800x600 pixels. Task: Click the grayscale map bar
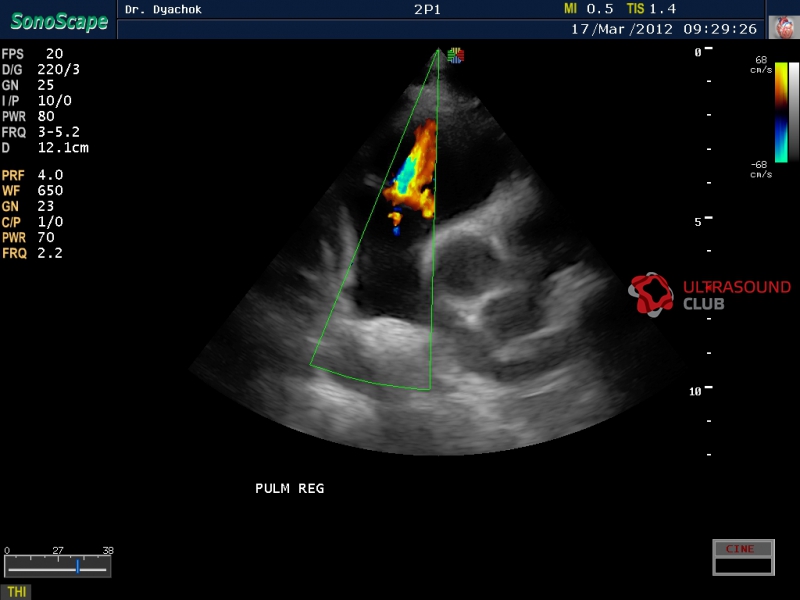794,112
